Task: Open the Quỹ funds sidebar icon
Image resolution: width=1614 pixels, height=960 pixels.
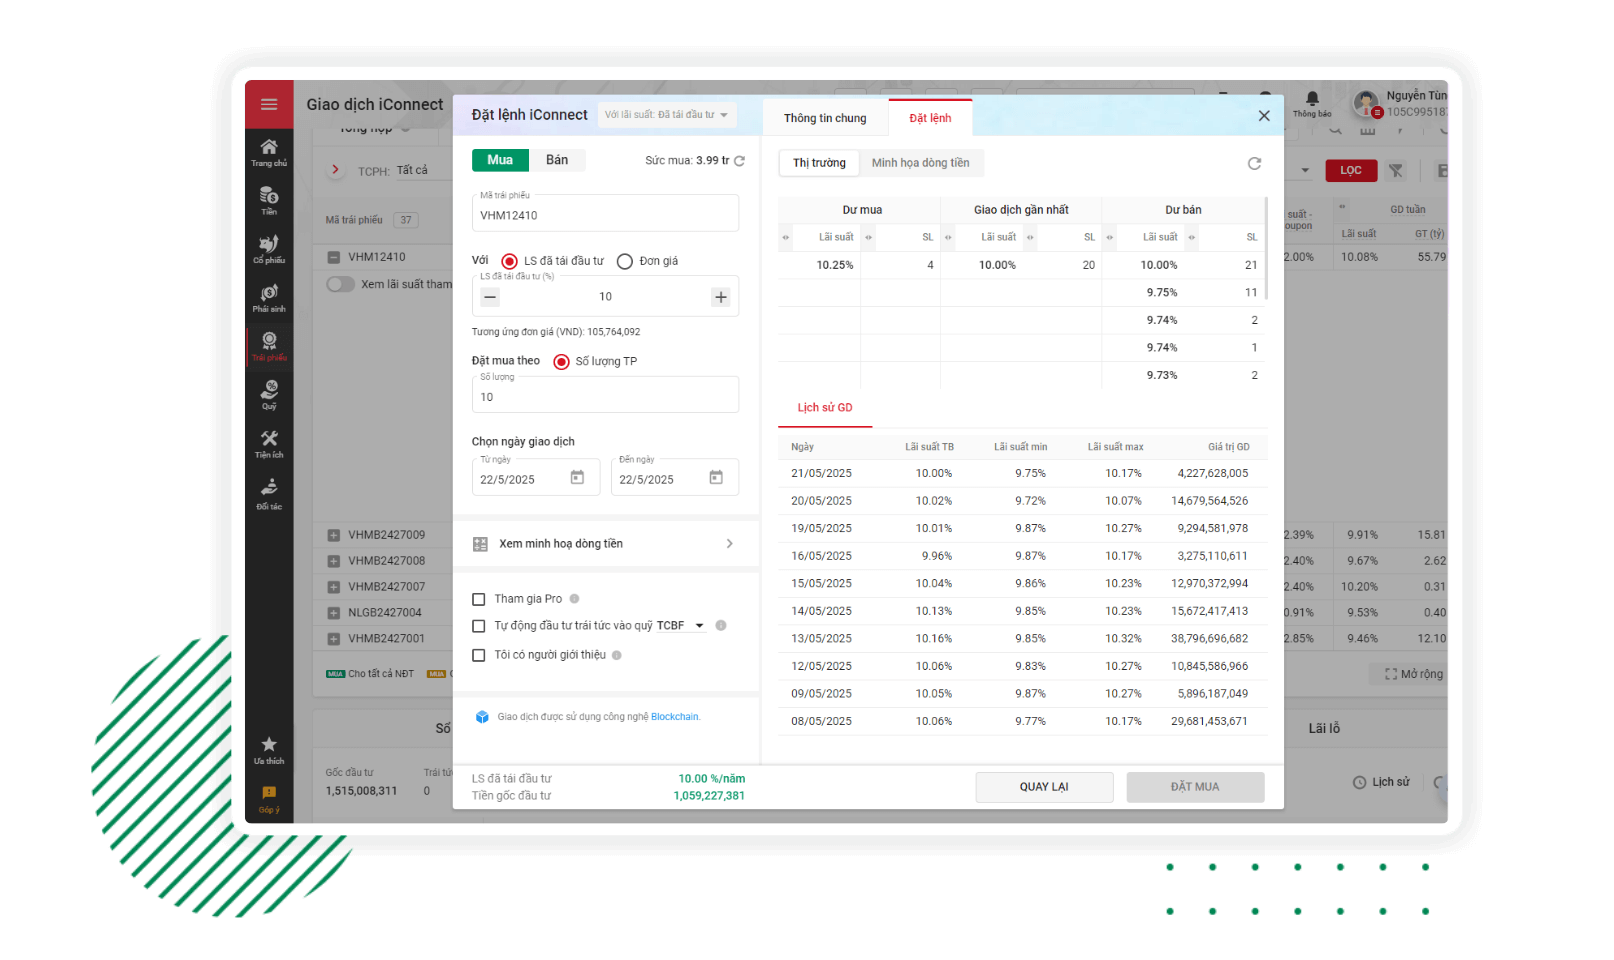Action: (x=269, y=394)
